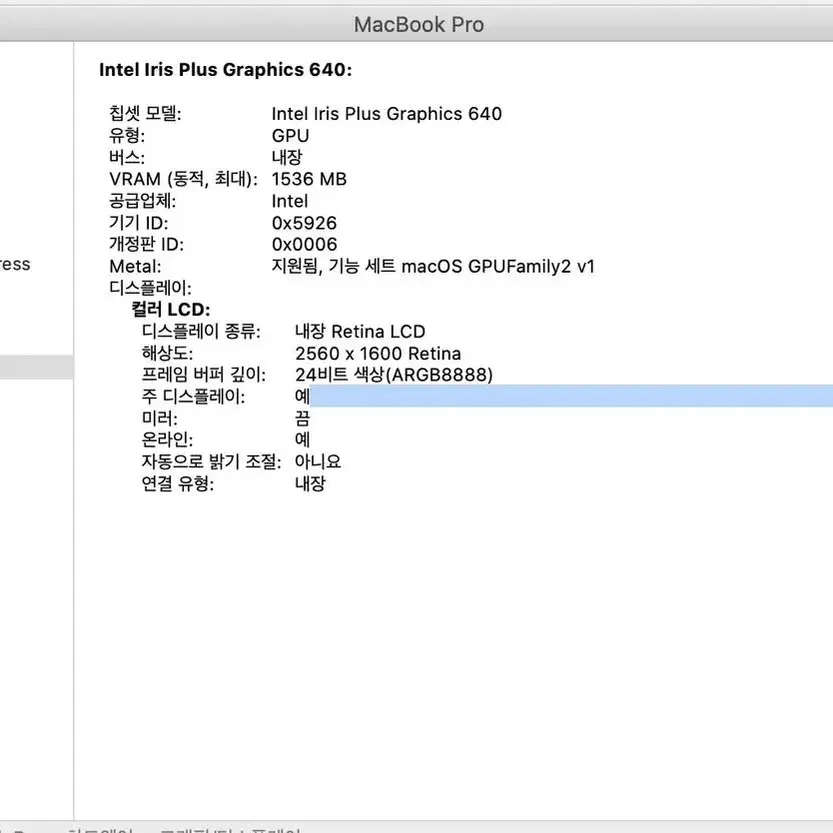This screenshot has width=833, height=833.
Task: Select the '컬러 LCD:' subheading
Action: pyautogui.click(x=171, y=309)
